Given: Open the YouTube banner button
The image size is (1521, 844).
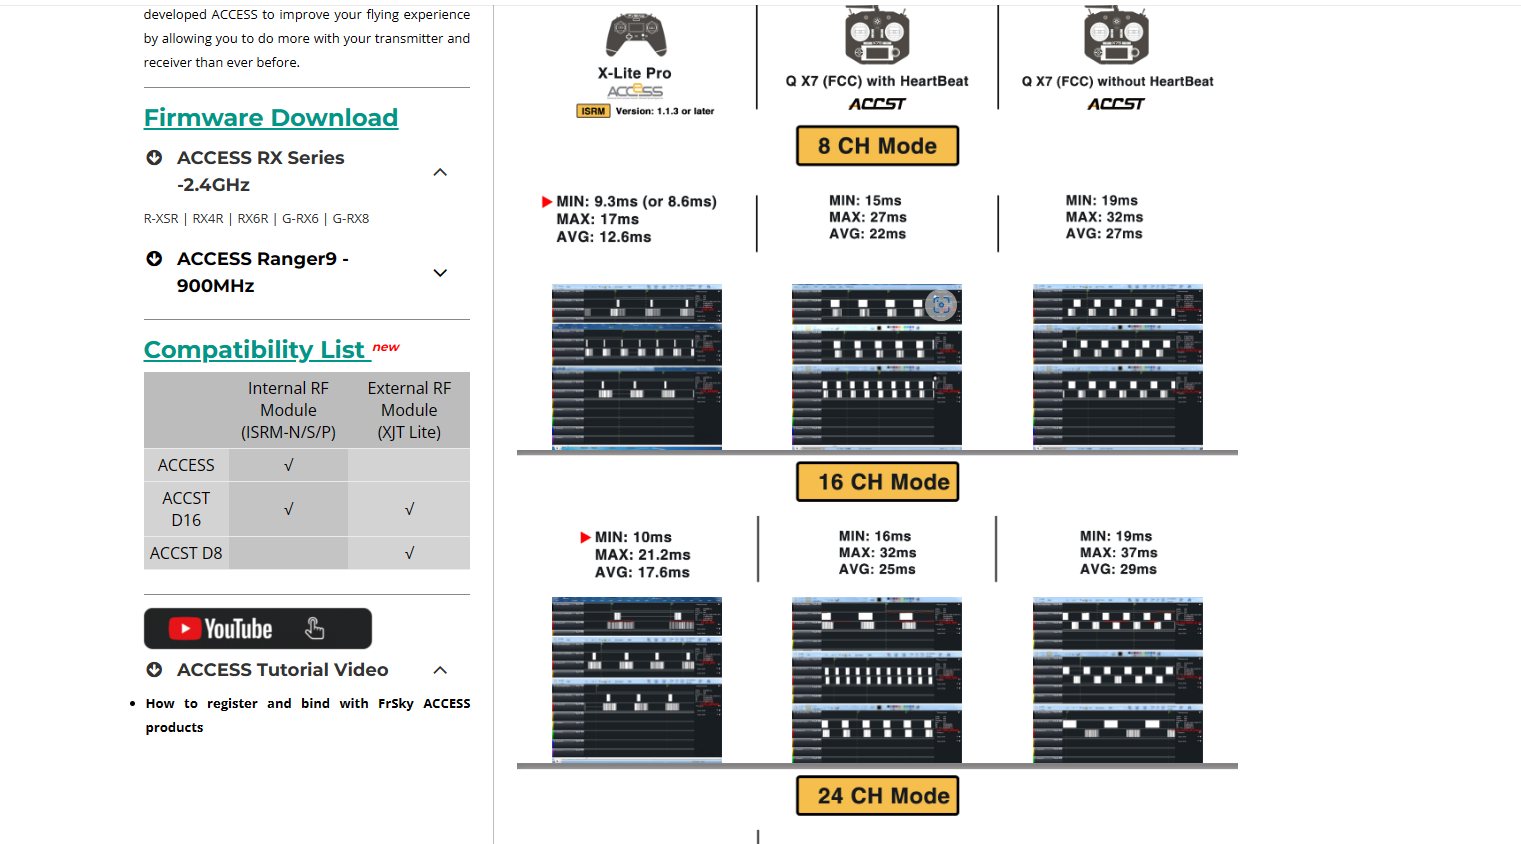Looking at the screenshot, I should click(258, 629).
